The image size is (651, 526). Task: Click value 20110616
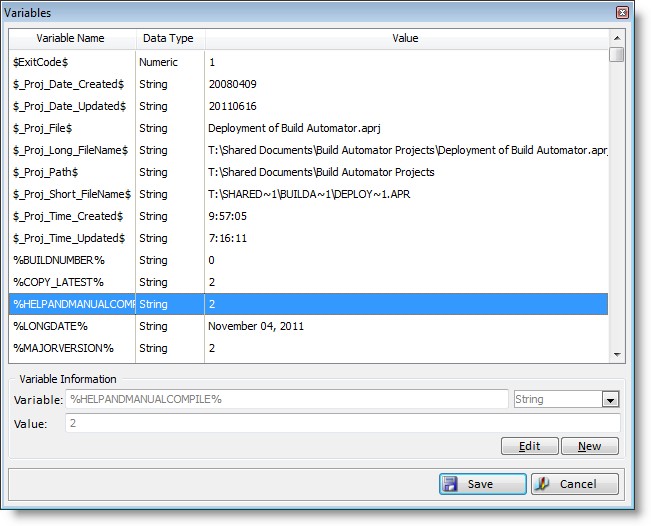coord(232,106)
